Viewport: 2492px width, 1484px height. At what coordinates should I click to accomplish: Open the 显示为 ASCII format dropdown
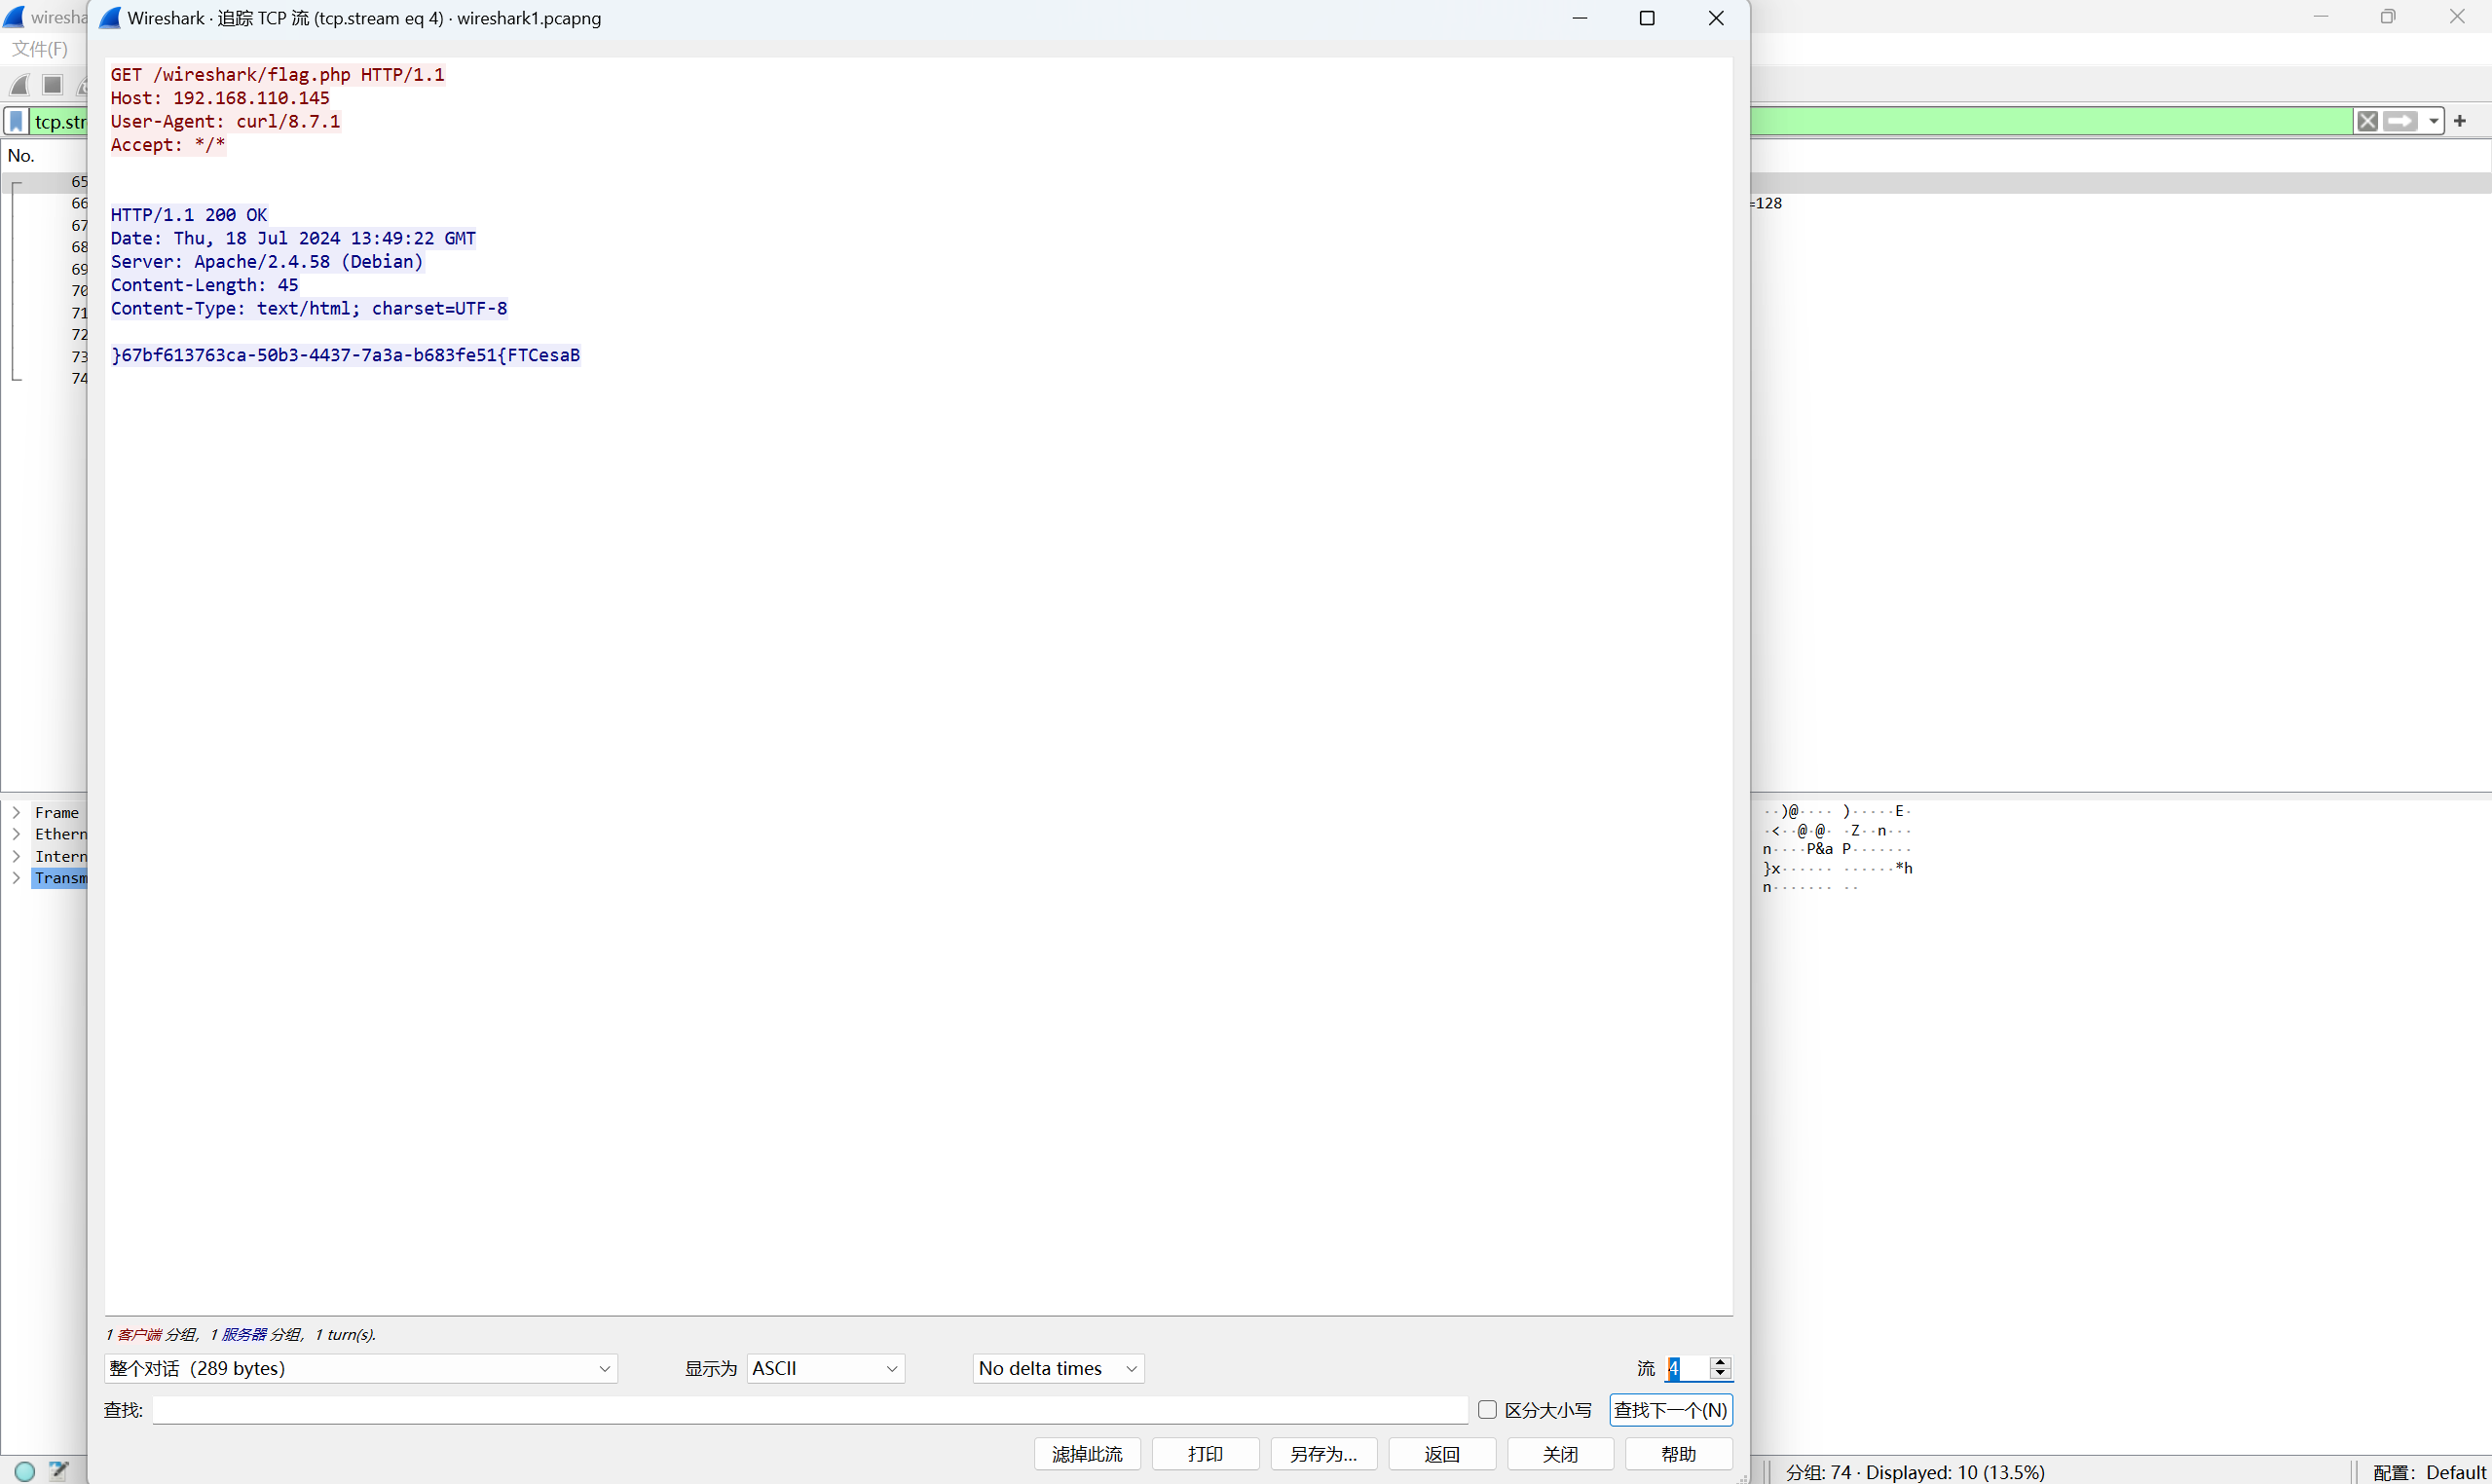[x=826, y=1368]
